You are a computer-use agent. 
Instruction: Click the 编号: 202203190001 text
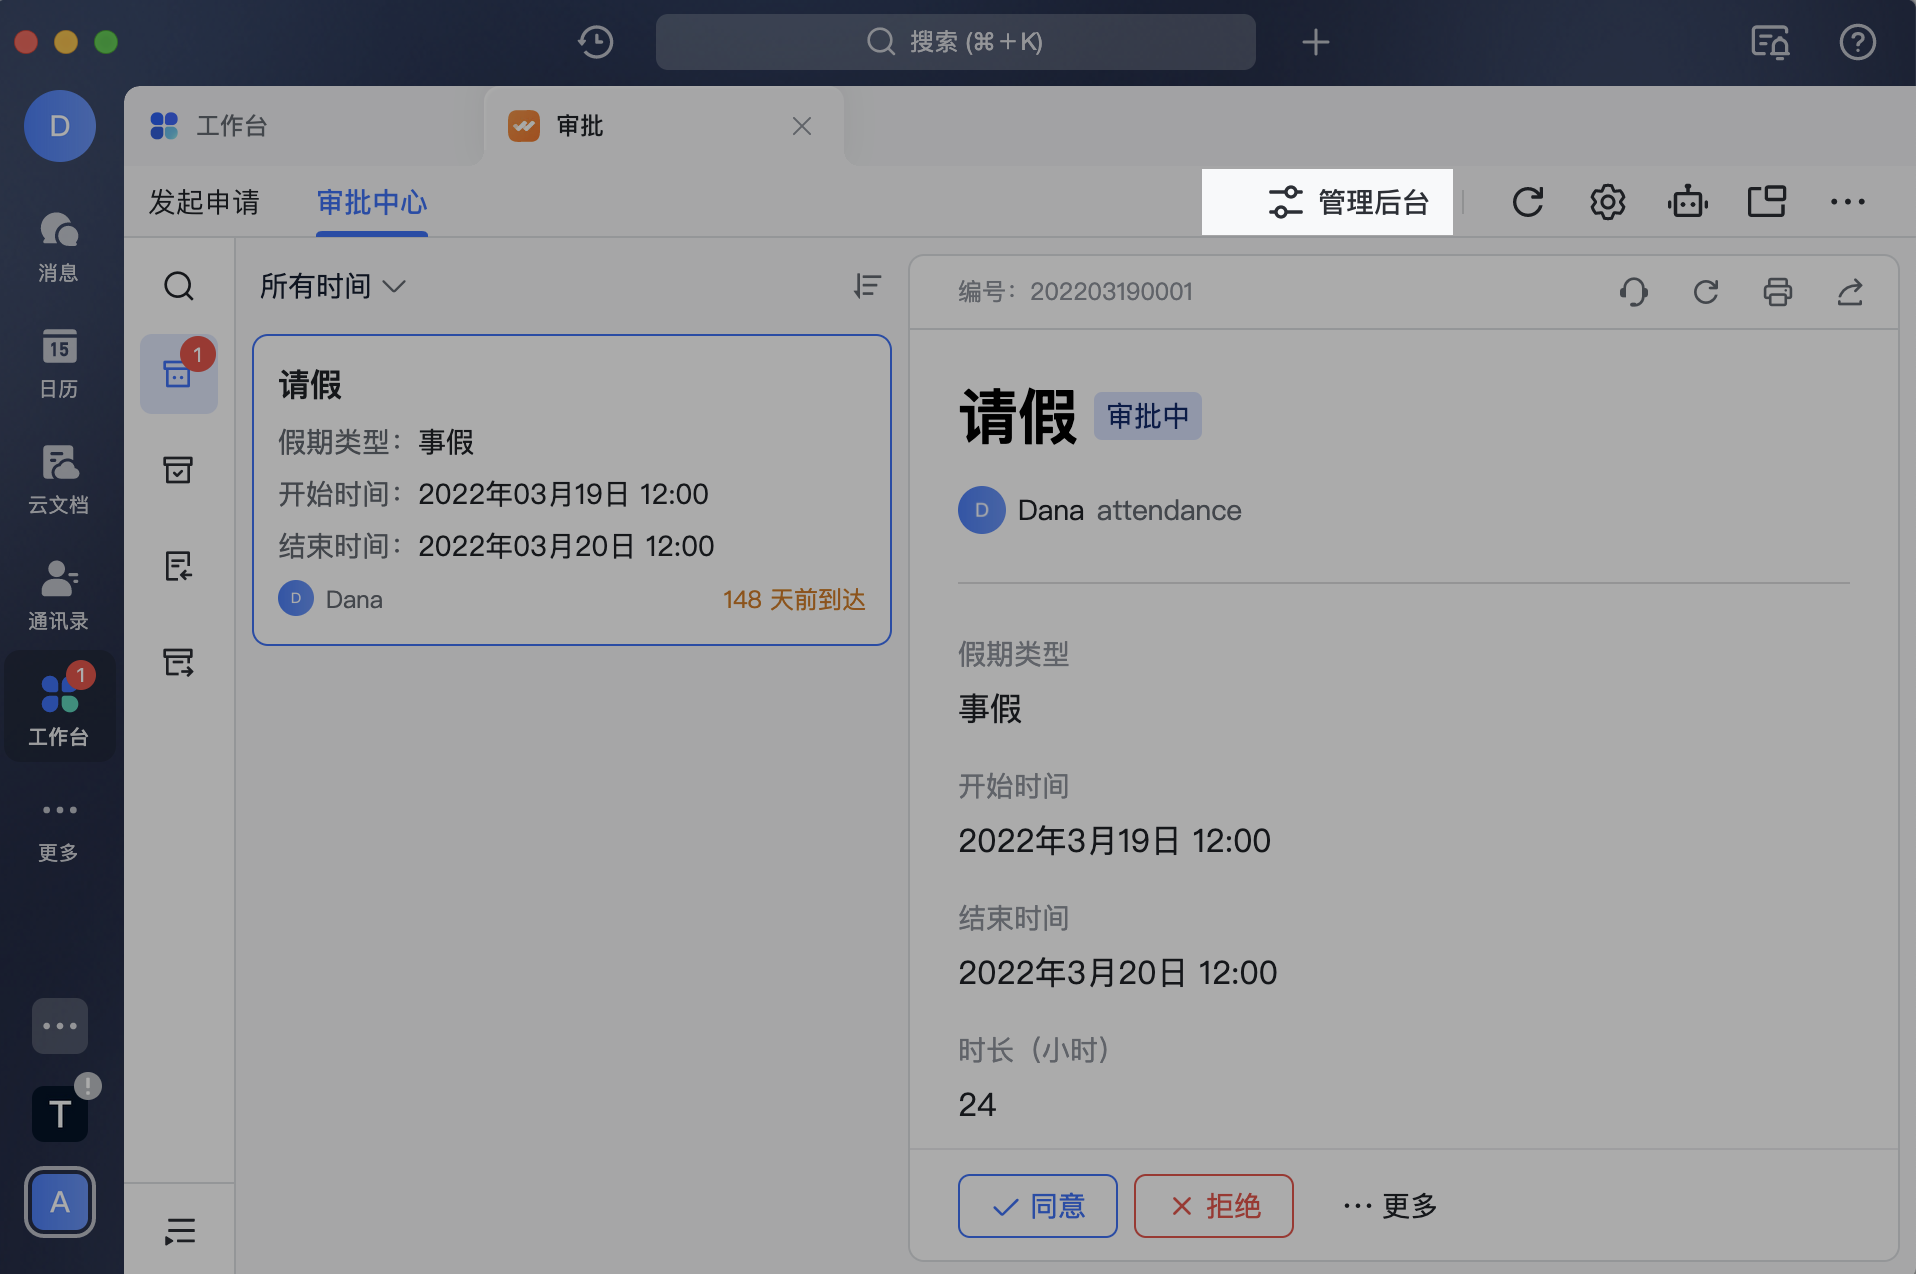click(1076, 292)
